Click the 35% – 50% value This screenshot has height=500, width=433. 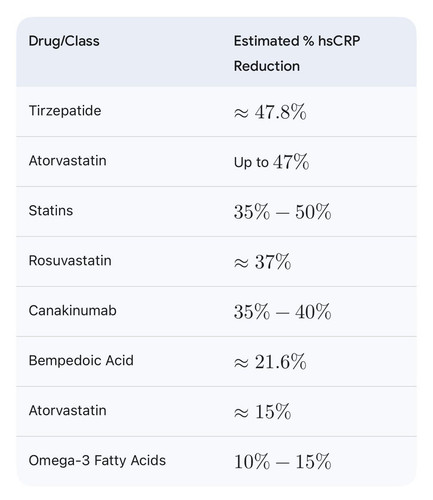(x=283, y=212)
